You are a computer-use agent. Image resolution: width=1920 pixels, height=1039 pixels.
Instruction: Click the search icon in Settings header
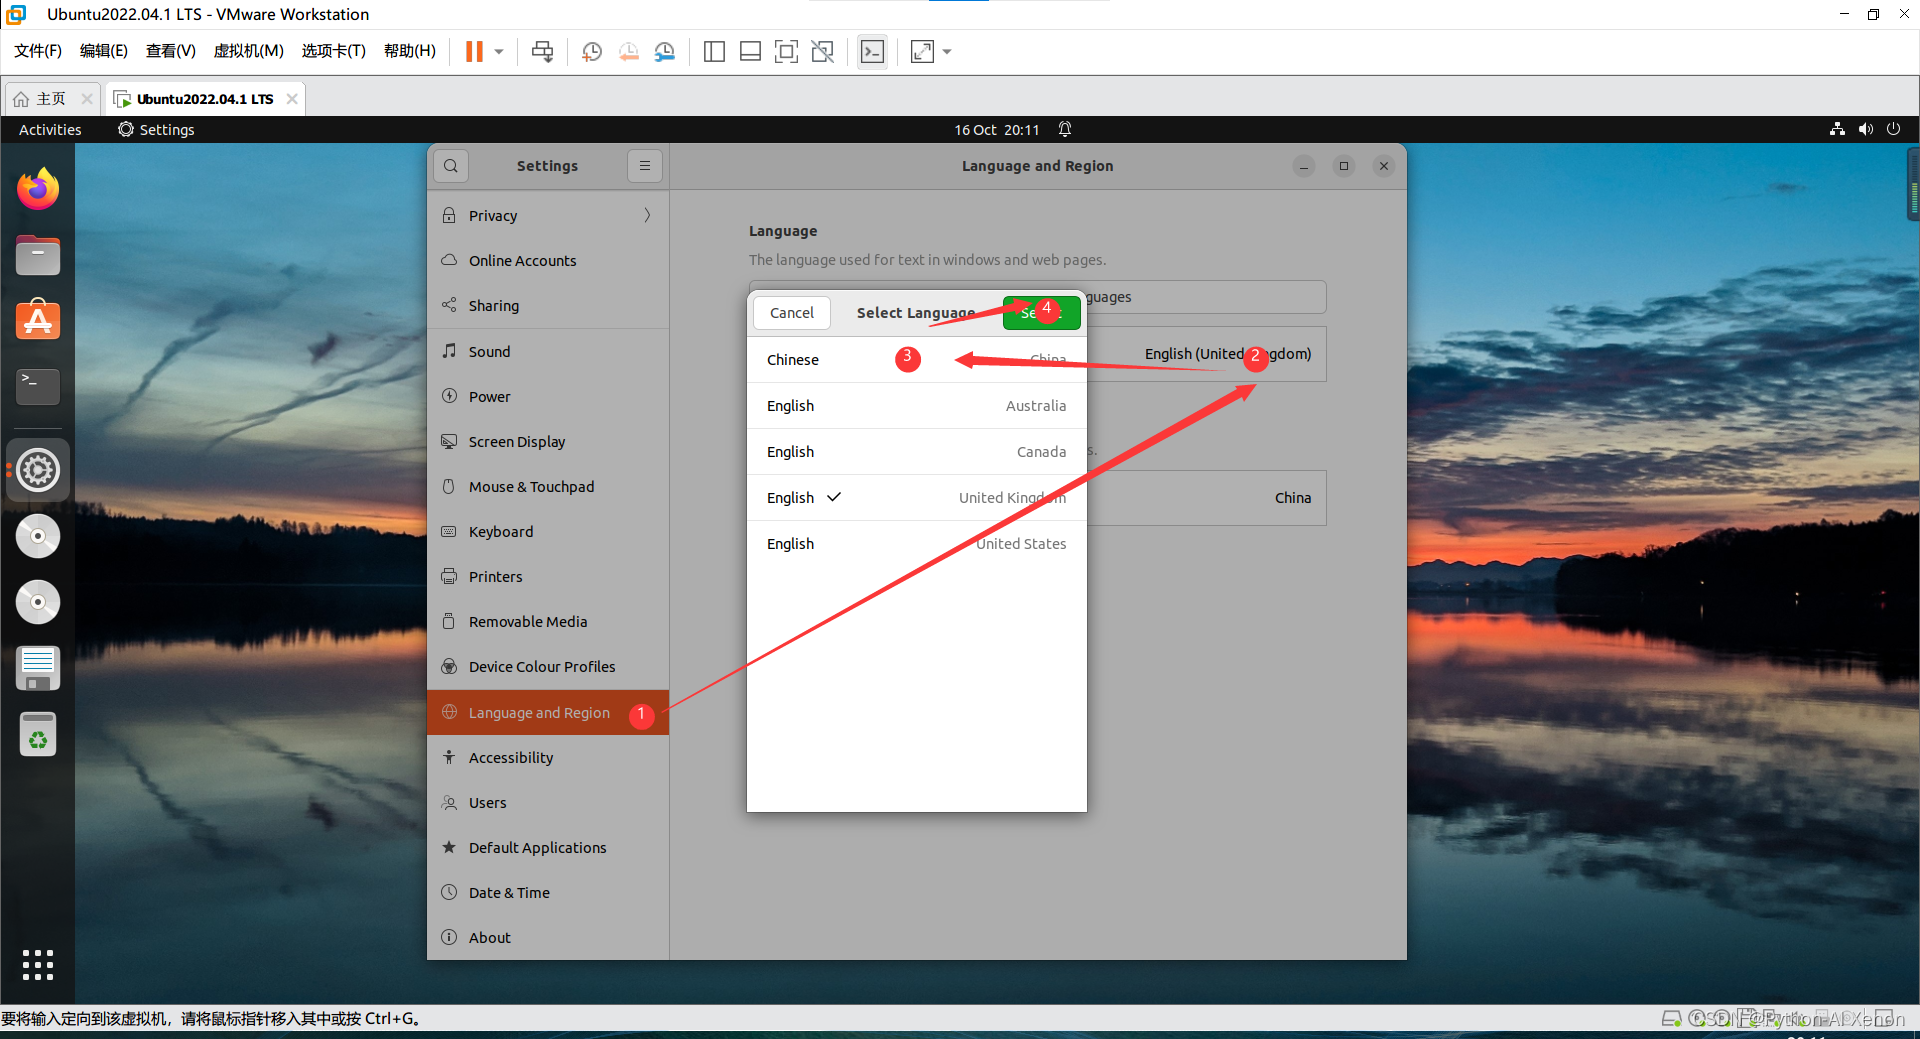[451, 166]
